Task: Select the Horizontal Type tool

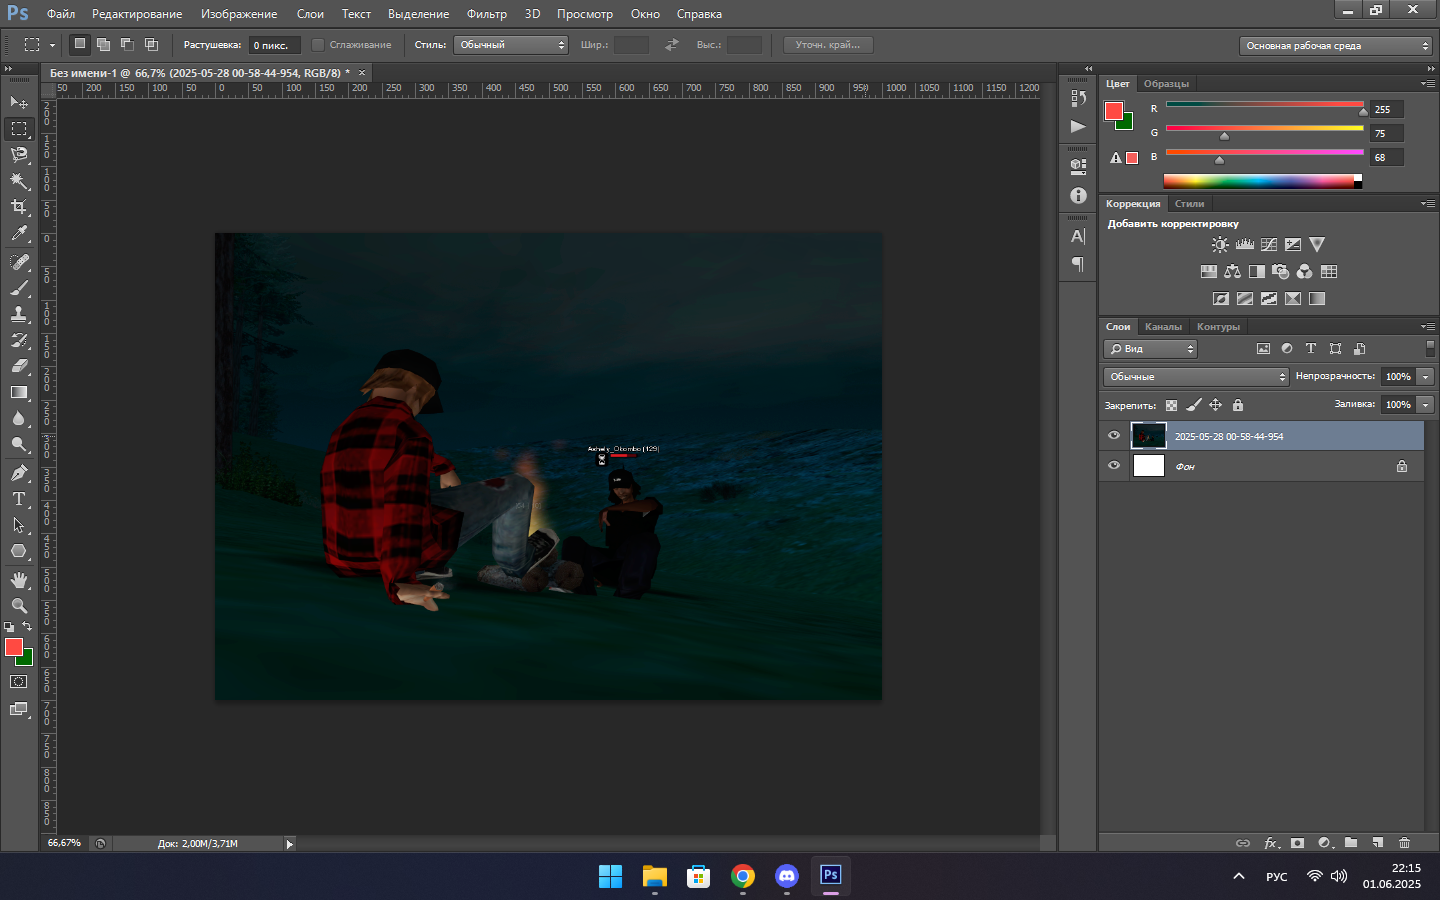Action: (19, 499)
